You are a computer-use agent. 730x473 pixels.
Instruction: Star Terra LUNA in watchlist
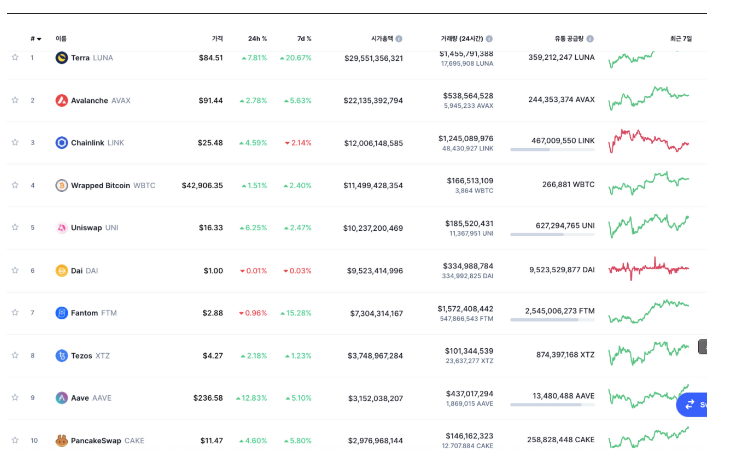coord(15,57)
